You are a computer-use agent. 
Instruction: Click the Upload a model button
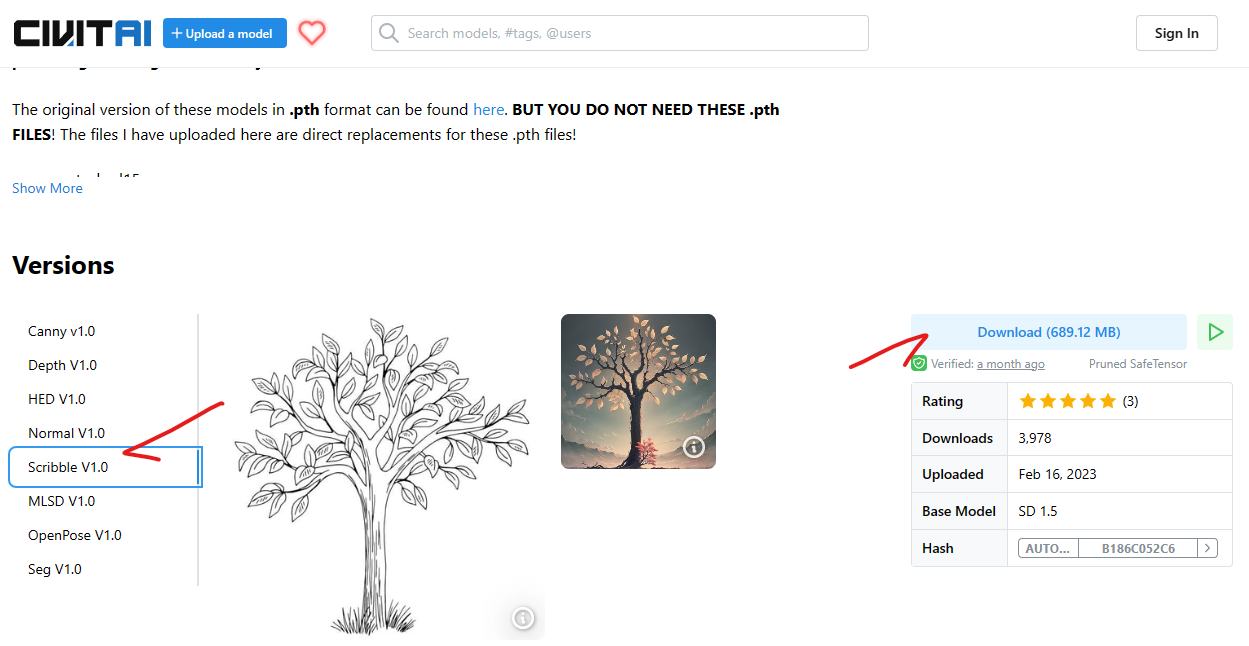click(225, 33)
